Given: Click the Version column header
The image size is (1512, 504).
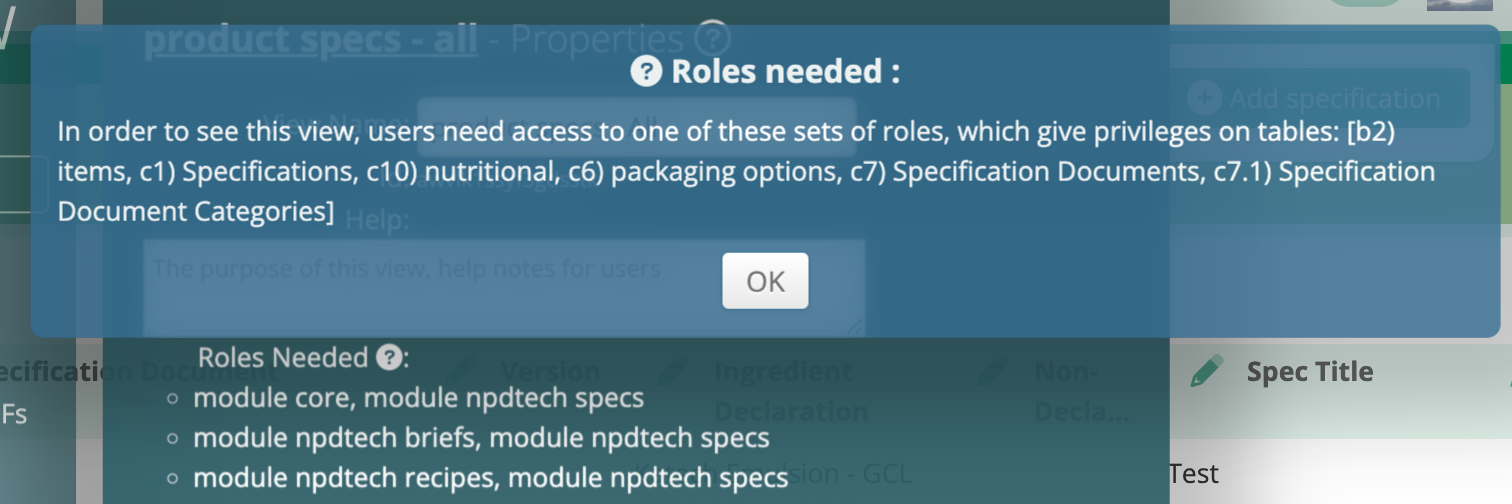Looking at the screenshot, I should (550, 371).
